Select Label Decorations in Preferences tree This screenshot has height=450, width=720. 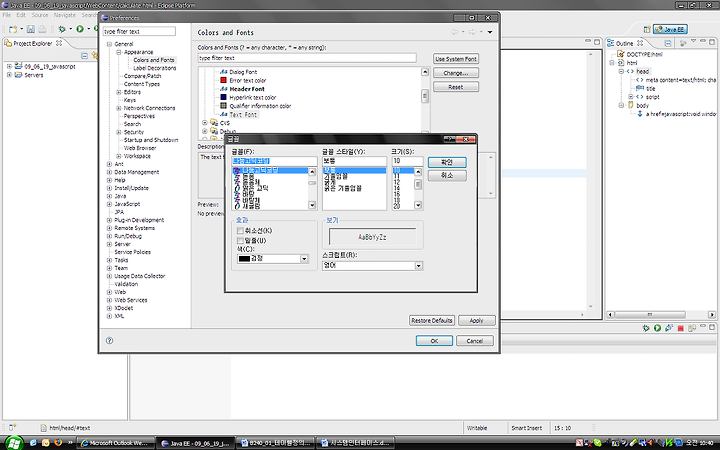coord(155,68)
